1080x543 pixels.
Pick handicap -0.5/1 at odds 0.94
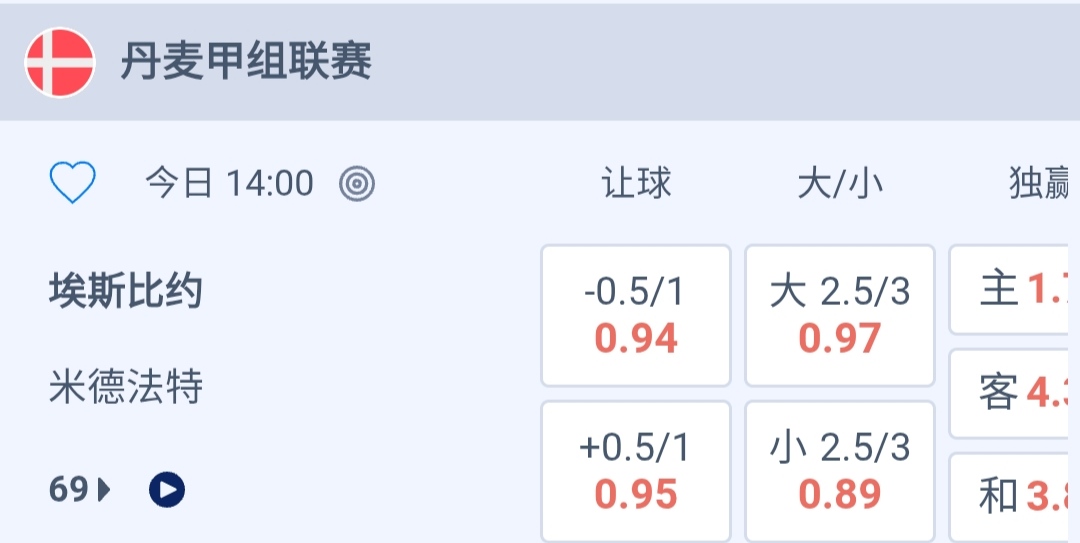[x=636, y=315]
